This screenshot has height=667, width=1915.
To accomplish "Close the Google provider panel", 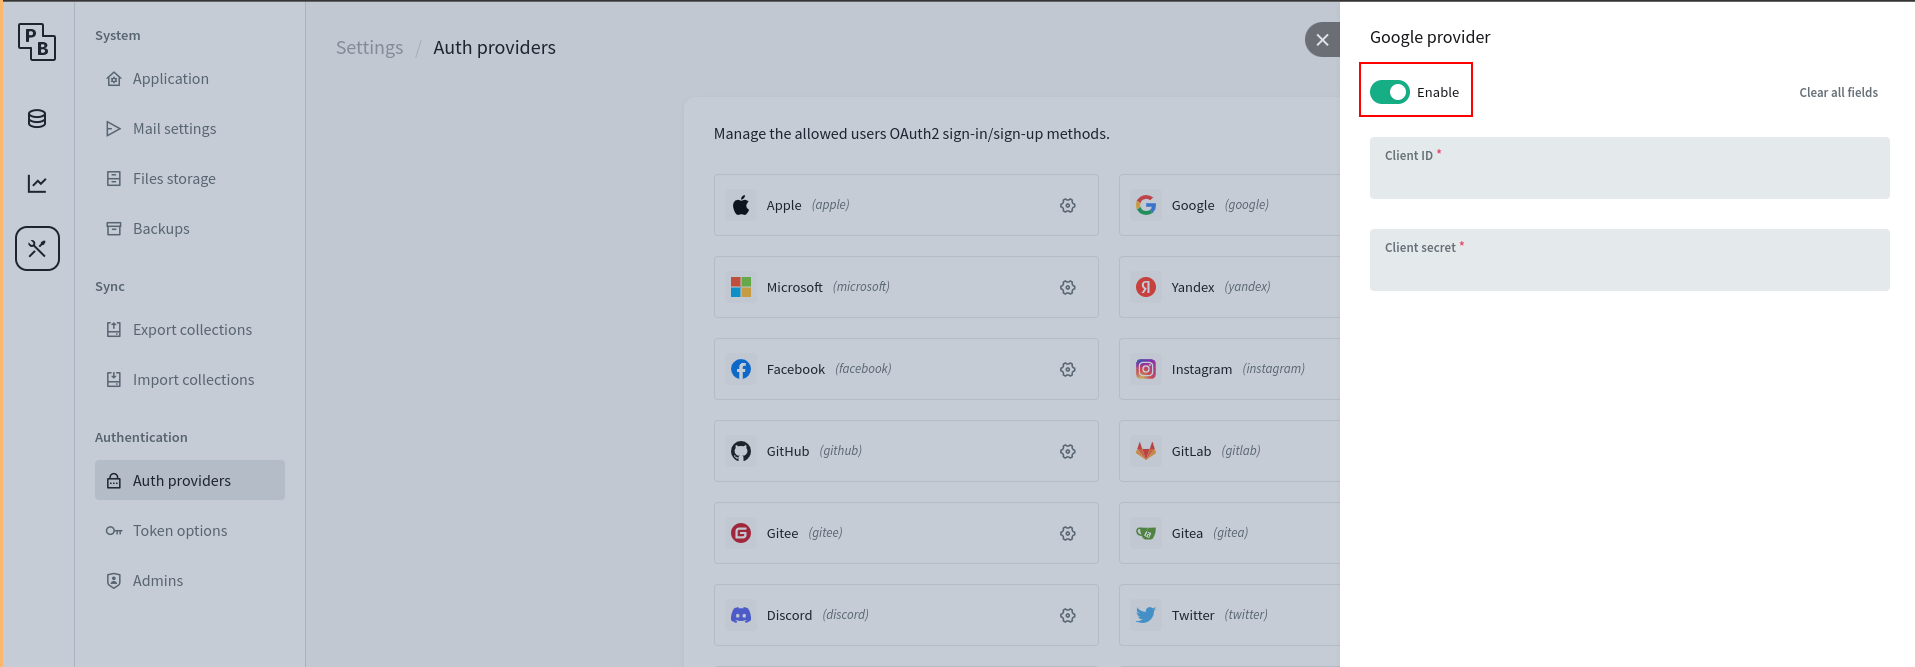I will [x=1322, y=40].
